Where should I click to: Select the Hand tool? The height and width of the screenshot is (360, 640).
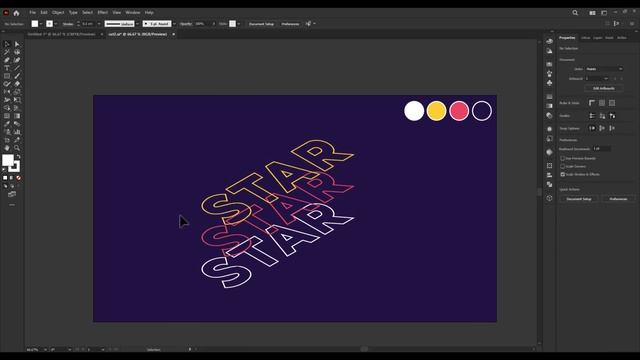pos(7,148)
